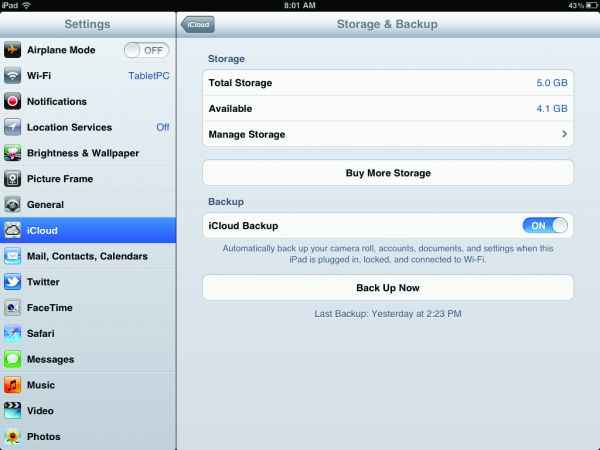This screenshot has height=450, width=600.
Task: Open Messages settings
Action: coord(88,359)
